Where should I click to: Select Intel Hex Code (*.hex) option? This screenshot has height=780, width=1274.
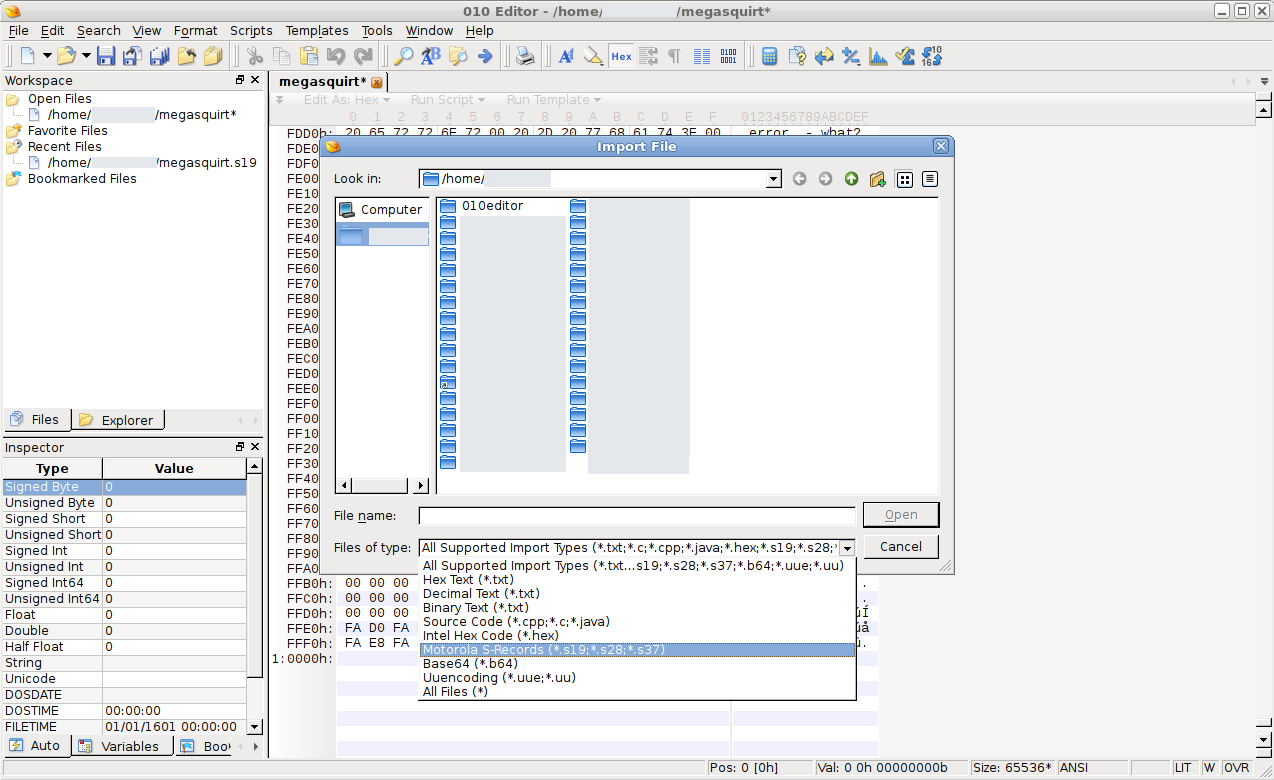[x=491, y=636]
